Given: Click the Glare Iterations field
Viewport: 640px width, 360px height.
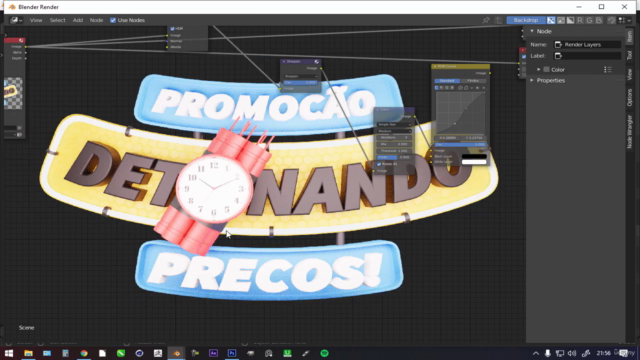Looking at the screenshot, I should coord(394,138).
